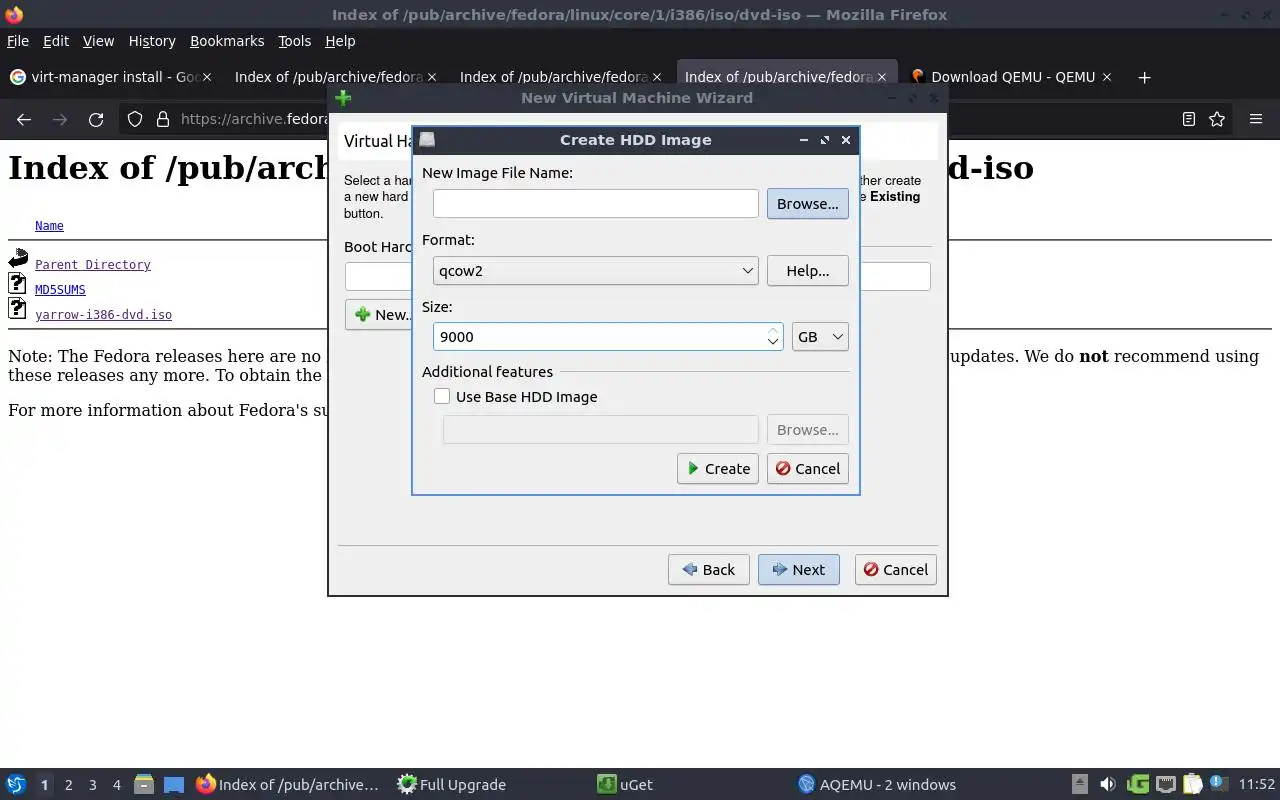Open the Firefox View menu

[x=98, y=41]
